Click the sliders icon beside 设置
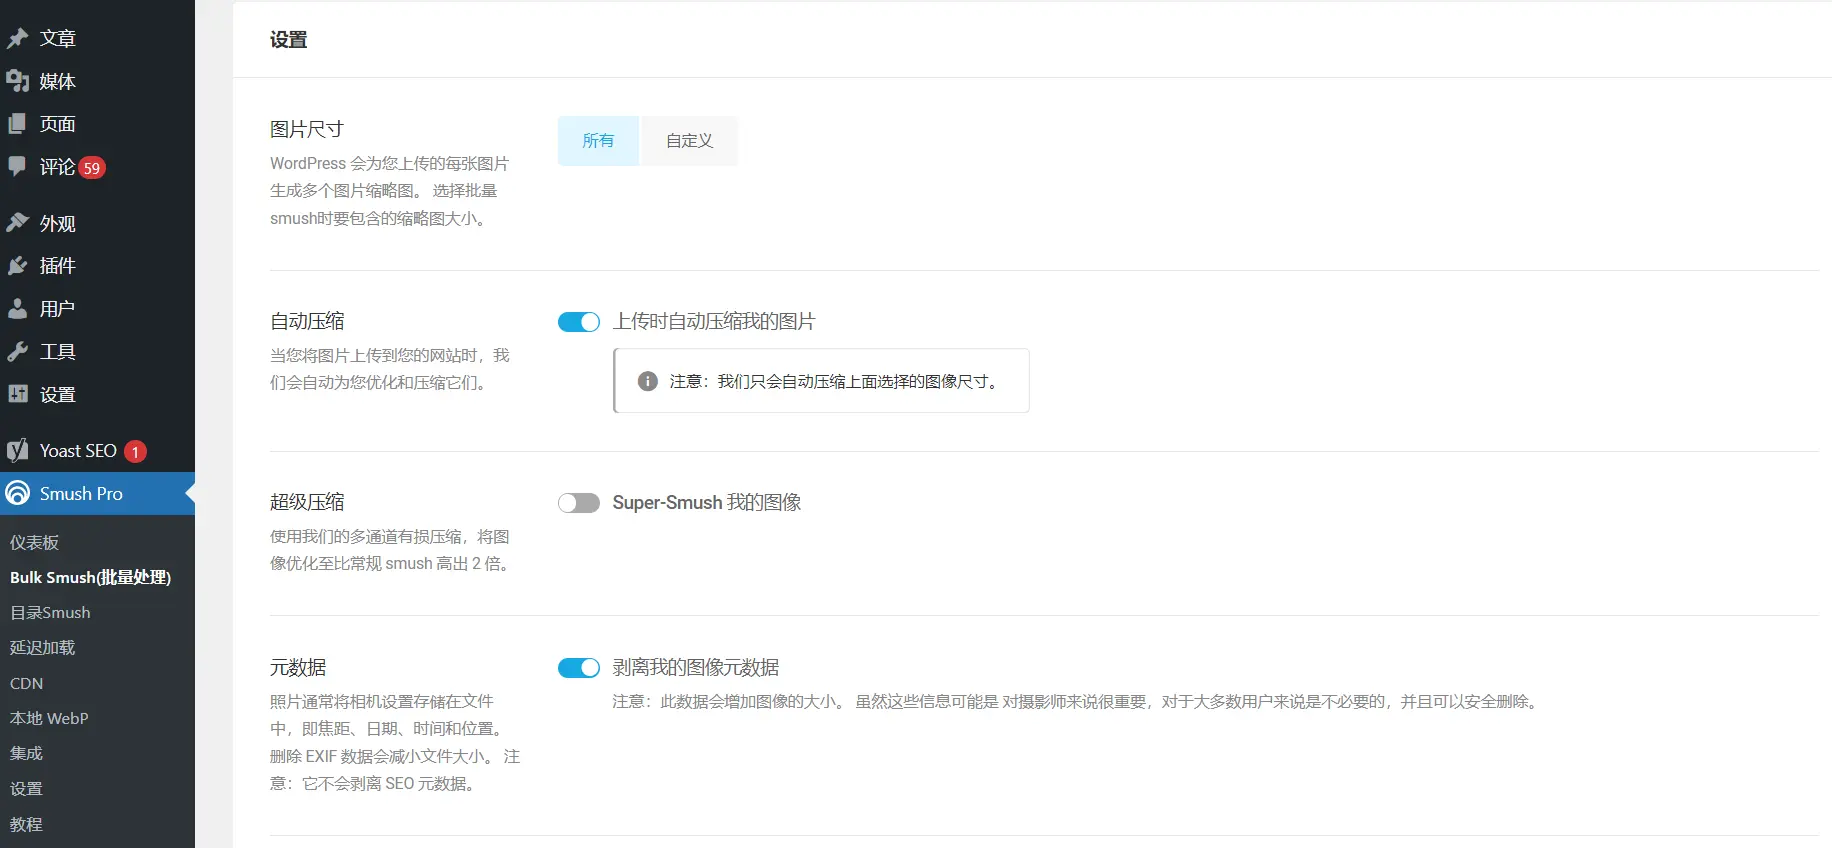The image size is (1832, 848). (17, 394)
